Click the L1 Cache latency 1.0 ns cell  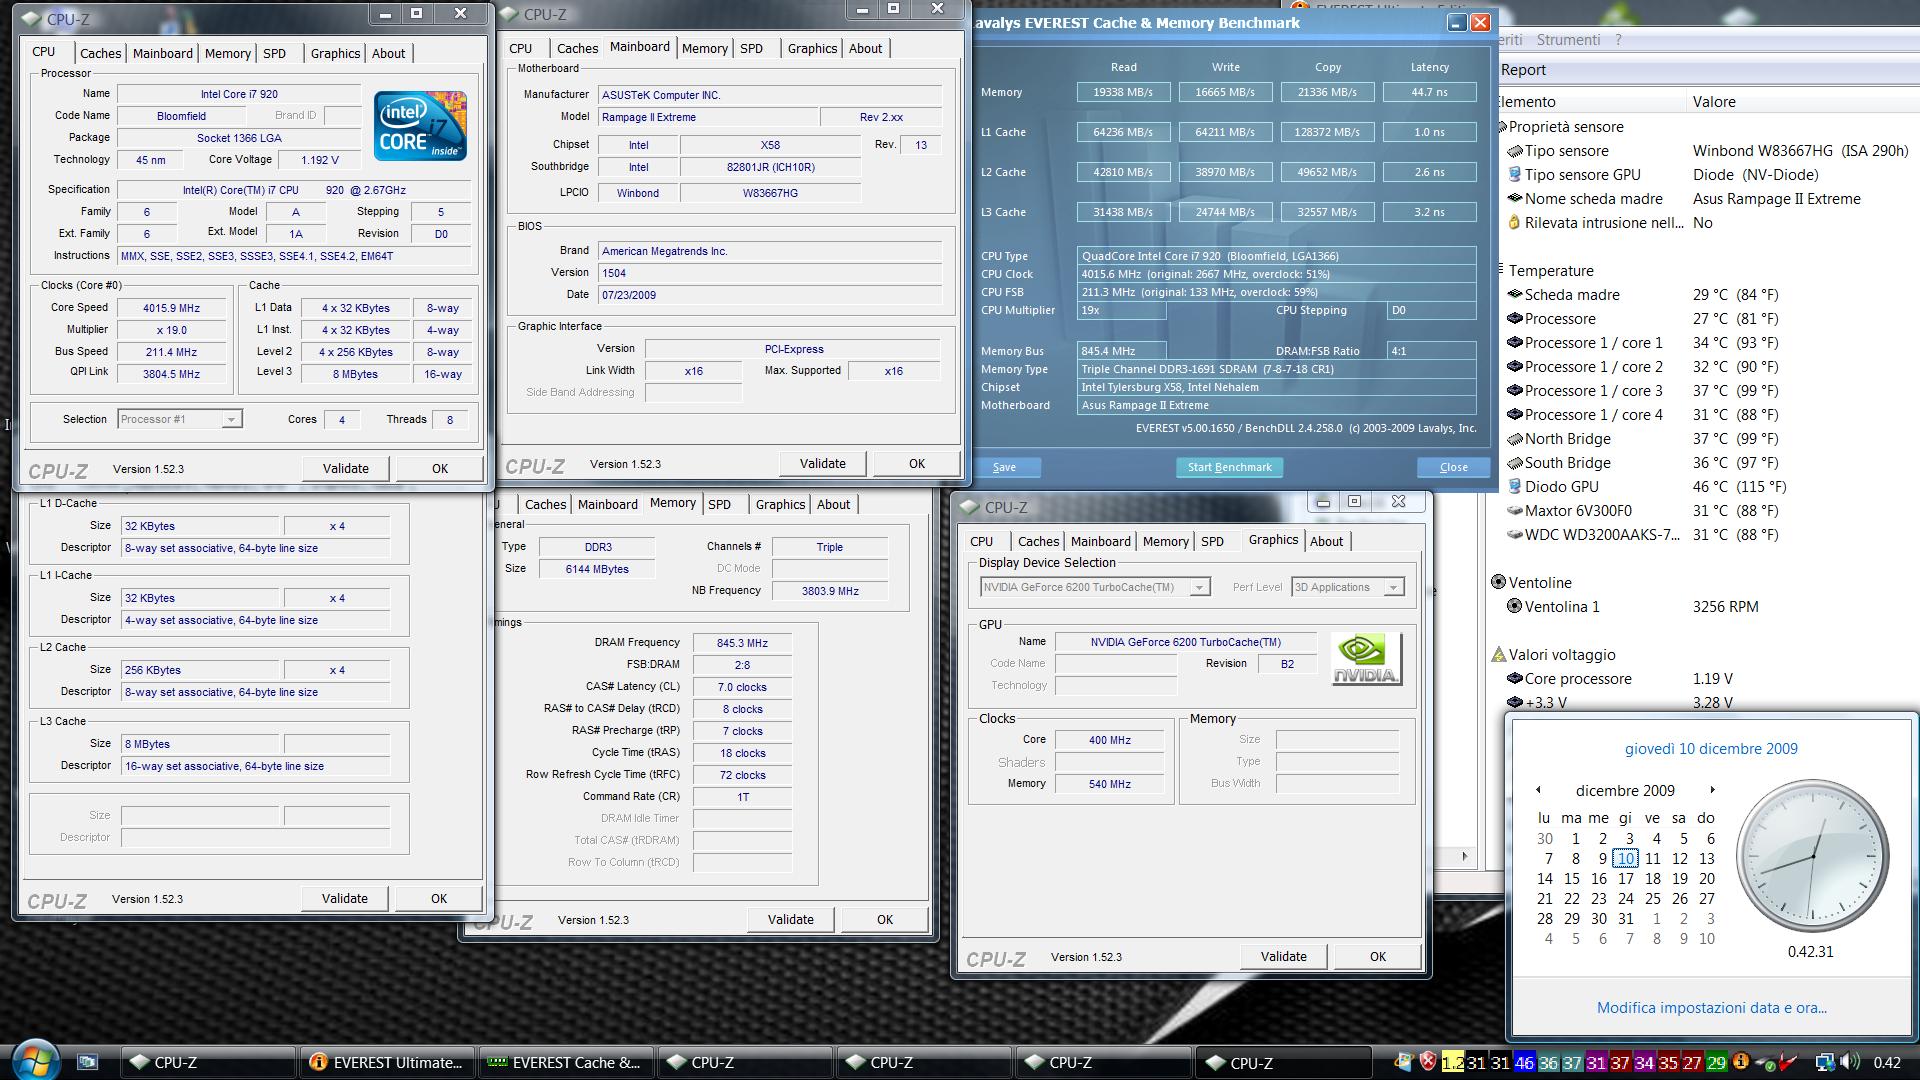[x=1429, y=132]
